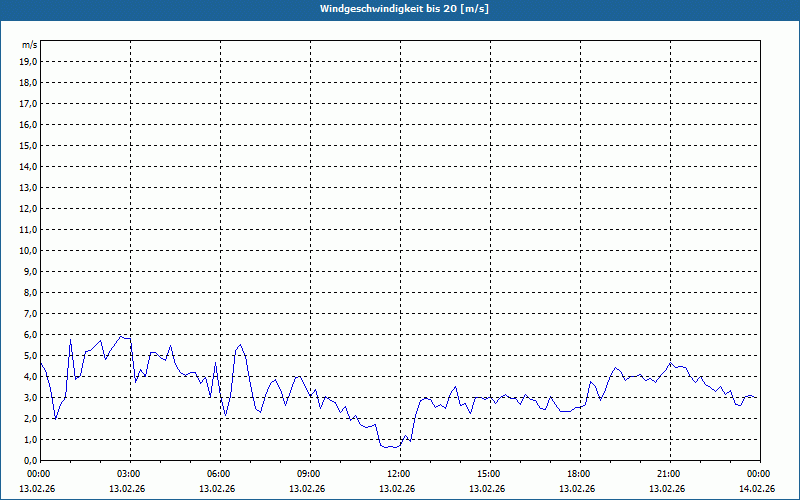
Task: Select the 5,0 y-axis label
Action: pos(30,355)
